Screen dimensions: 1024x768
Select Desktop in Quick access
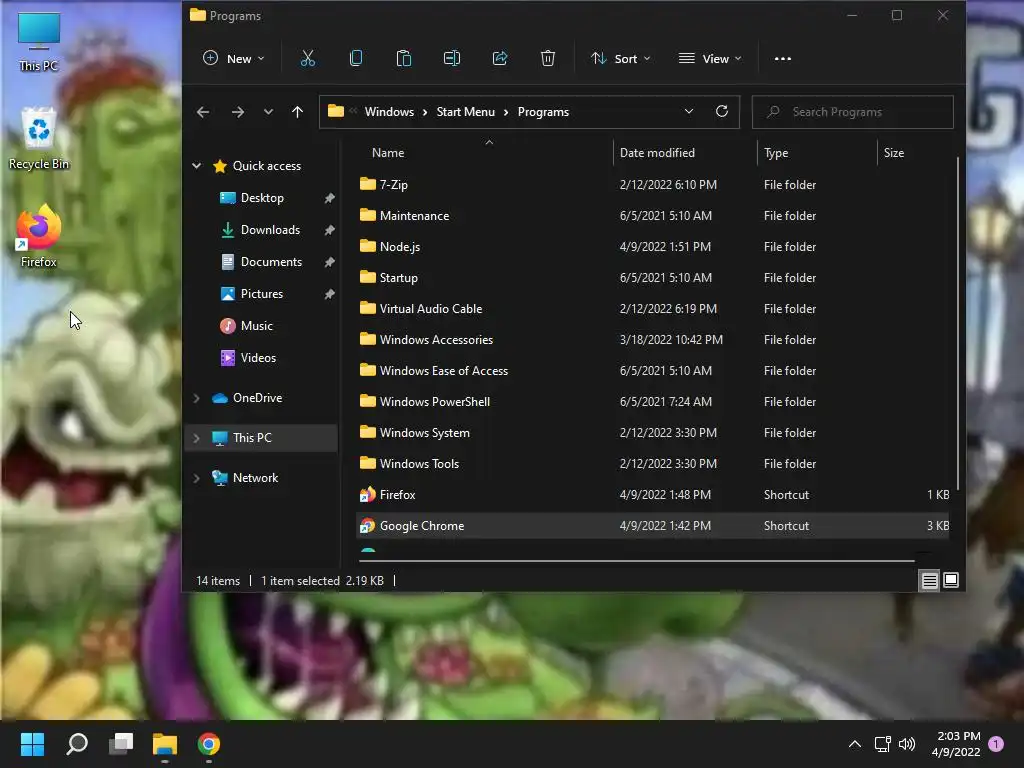pos(262,198)
